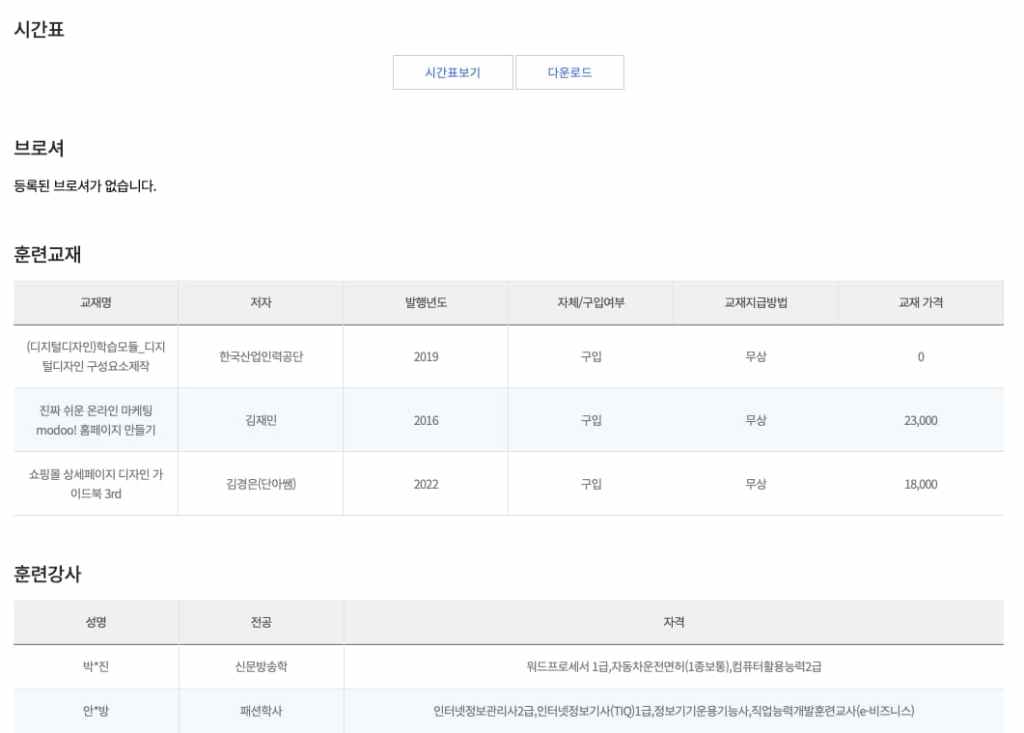Select the 김경은(단아쌤) author cell
1024x733 pixels.
coord(261,484)
